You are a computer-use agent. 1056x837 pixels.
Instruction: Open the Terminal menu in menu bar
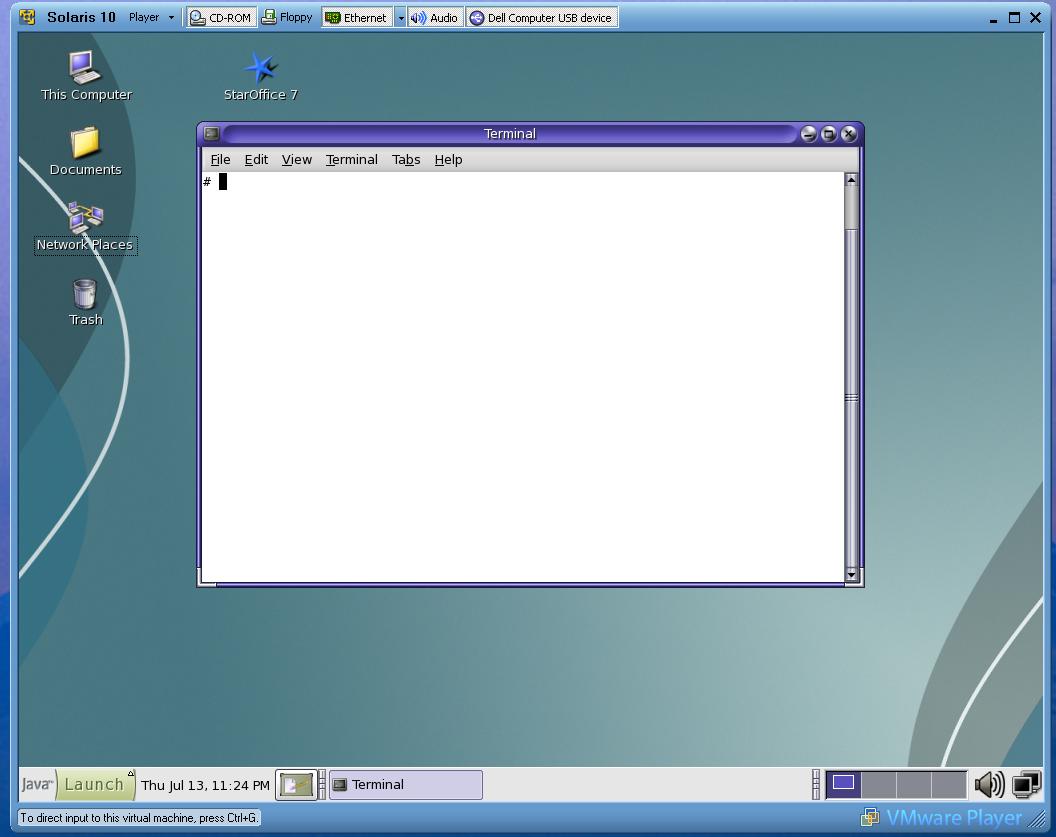(352, 160)
